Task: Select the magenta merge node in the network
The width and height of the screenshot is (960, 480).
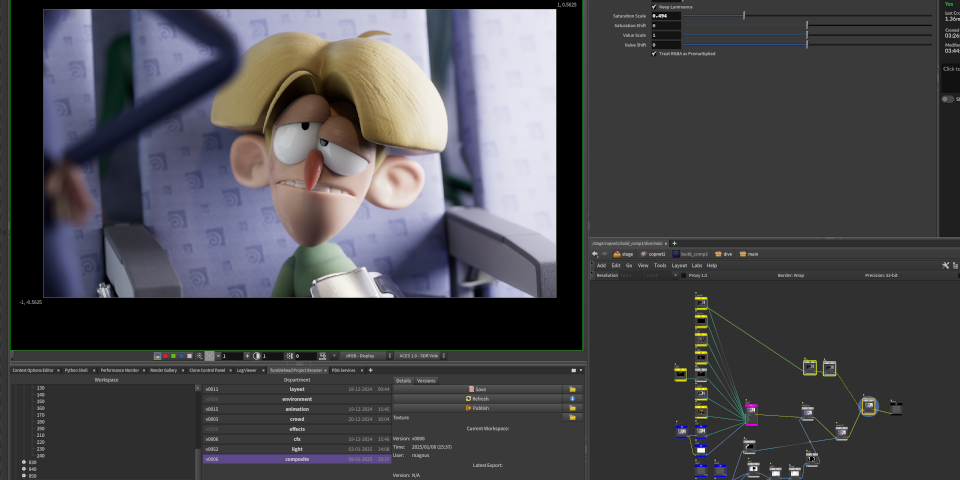Action: point(751,413)
